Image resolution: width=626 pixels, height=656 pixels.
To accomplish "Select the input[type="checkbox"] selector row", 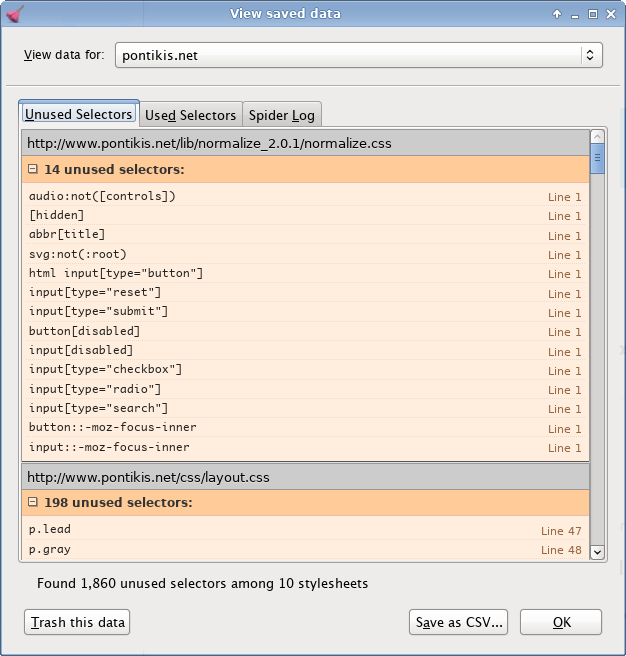I will click(x=305, y=370).
